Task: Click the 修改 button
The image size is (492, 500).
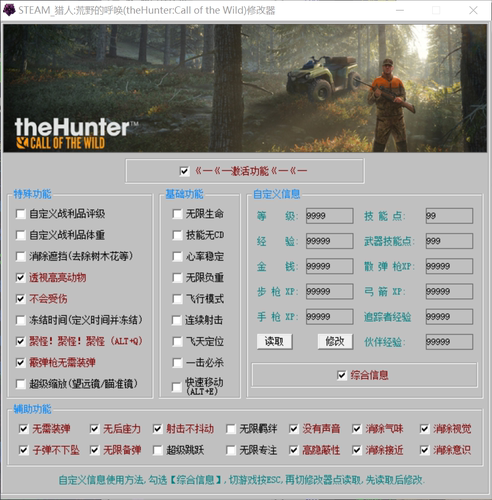Action: pyautogui.click(x=335, y=342)
